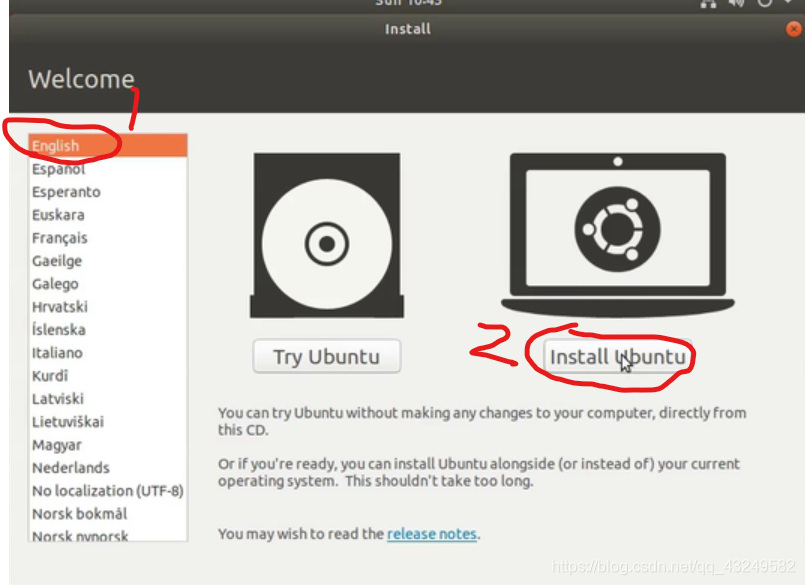Choose Esperanto language
The height and width of the screenshot is (585, 805).
pyautogui.click(x=108, y=192)
